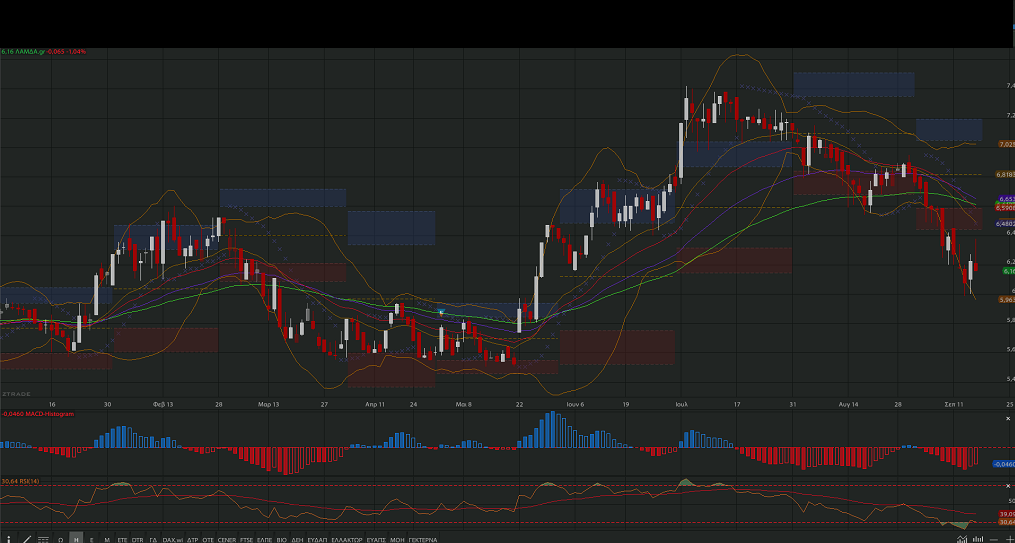Click the MACD-Histogram indicator label
1015x543 pixels.
(x=47, y=414)
